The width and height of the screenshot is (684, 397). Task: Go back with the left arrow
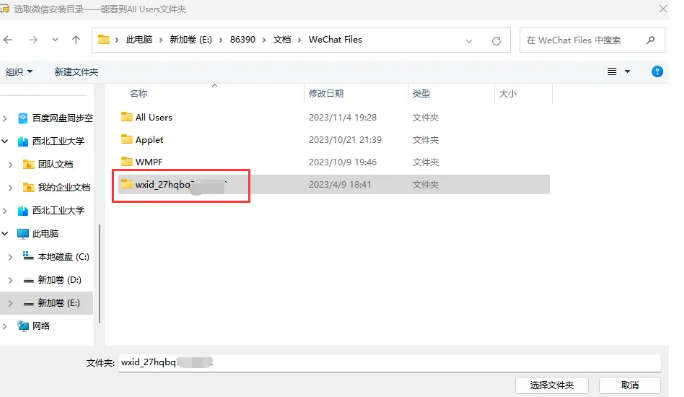point(8,40)
